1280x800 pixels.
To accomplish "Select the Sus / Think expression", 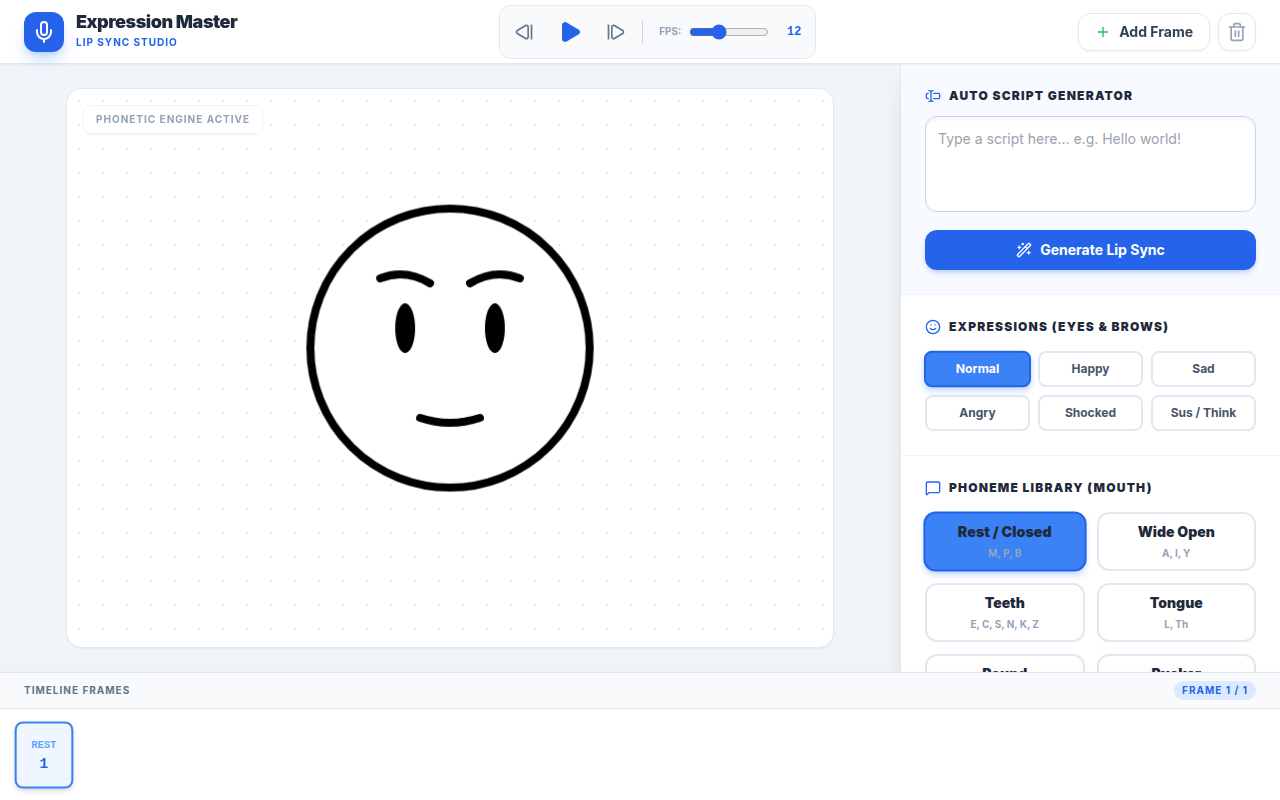I will point(1203,413).
